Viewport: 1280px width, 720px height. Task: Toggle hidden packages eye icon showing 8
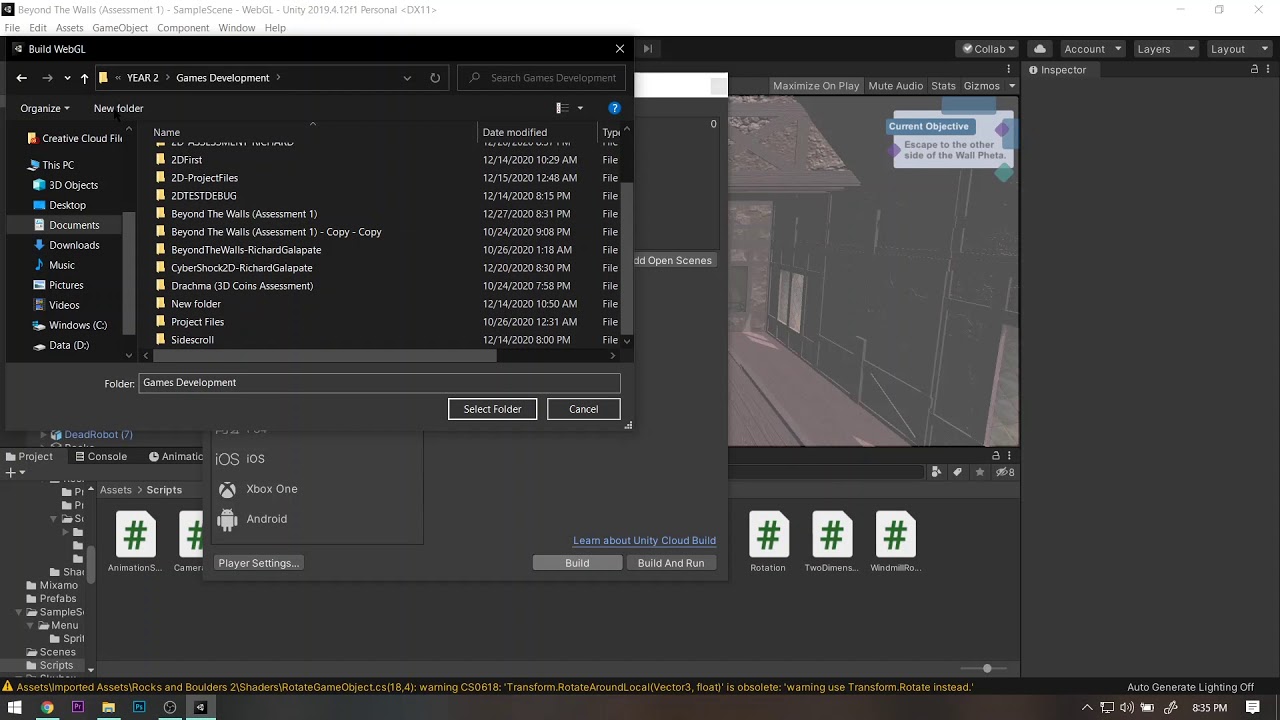tap(1003, 472)
